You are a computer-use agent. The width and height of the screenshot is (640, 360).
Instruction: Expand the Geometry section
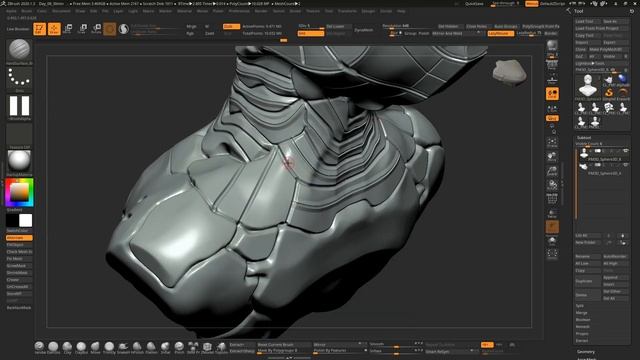tap(586, 352)
